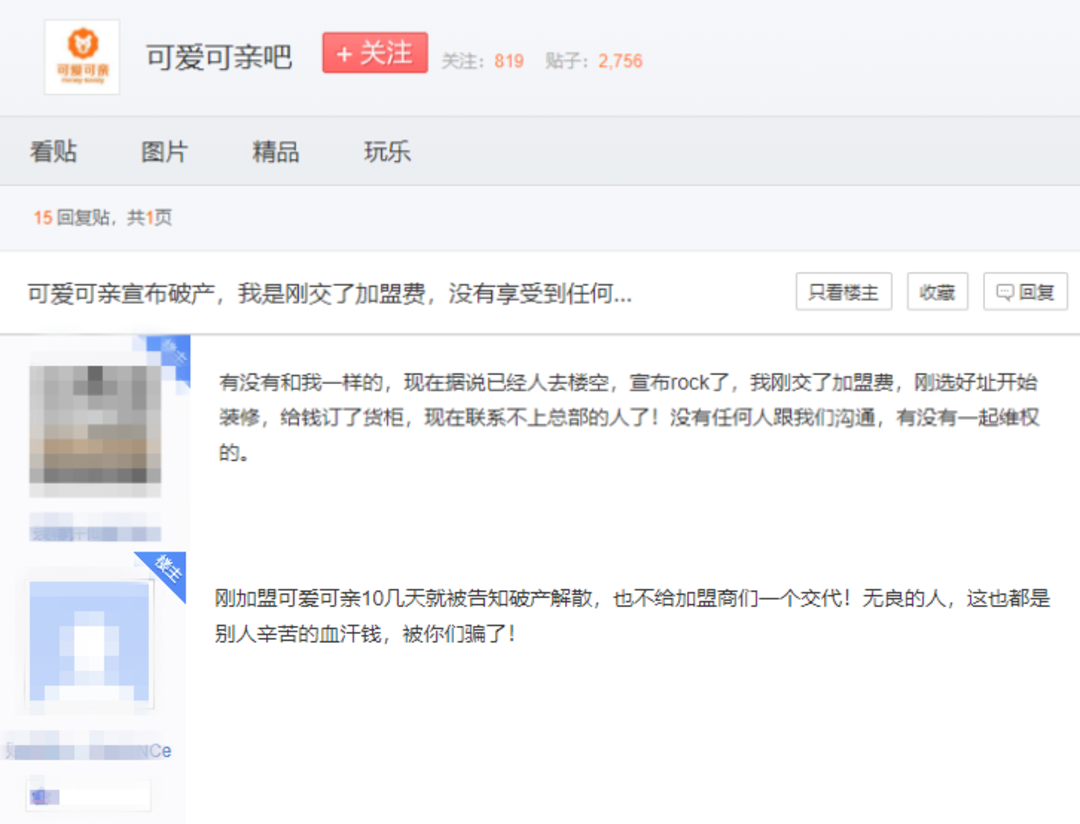
Task: Switch to the 精品 tab
Action: pyautogui.click(x=276, y=152)
